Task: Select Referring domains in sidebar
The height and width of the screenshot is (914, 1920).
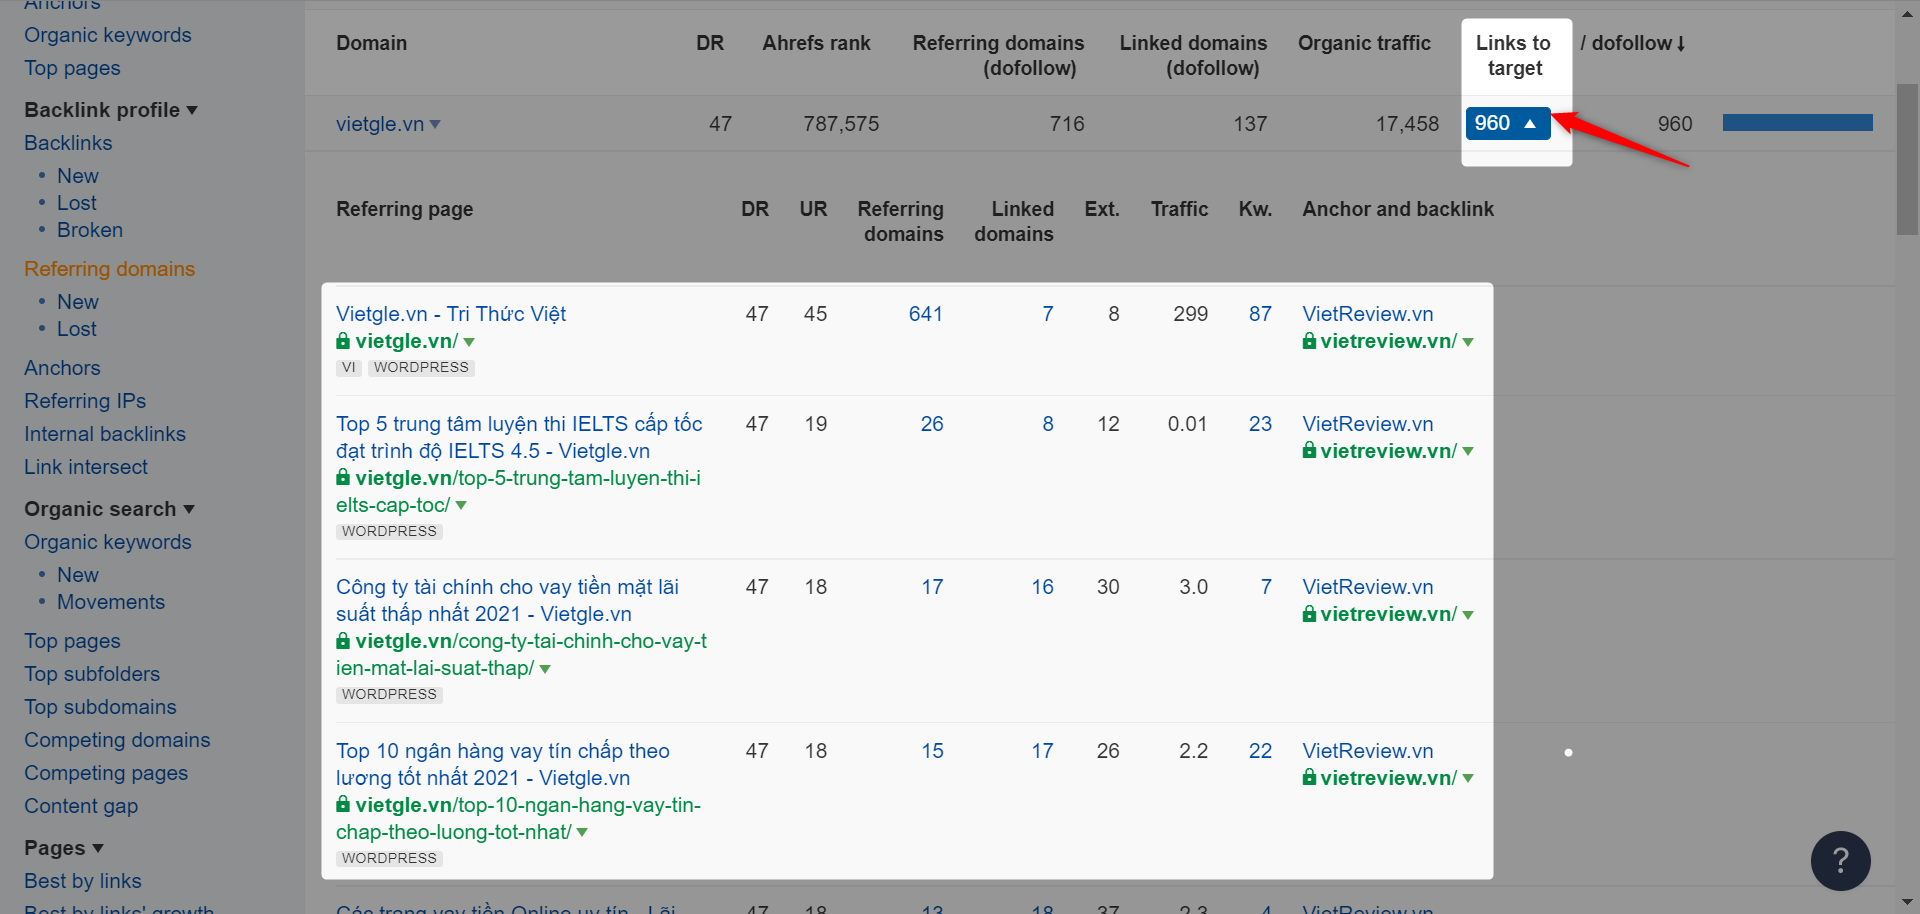Action: [110, 269]
